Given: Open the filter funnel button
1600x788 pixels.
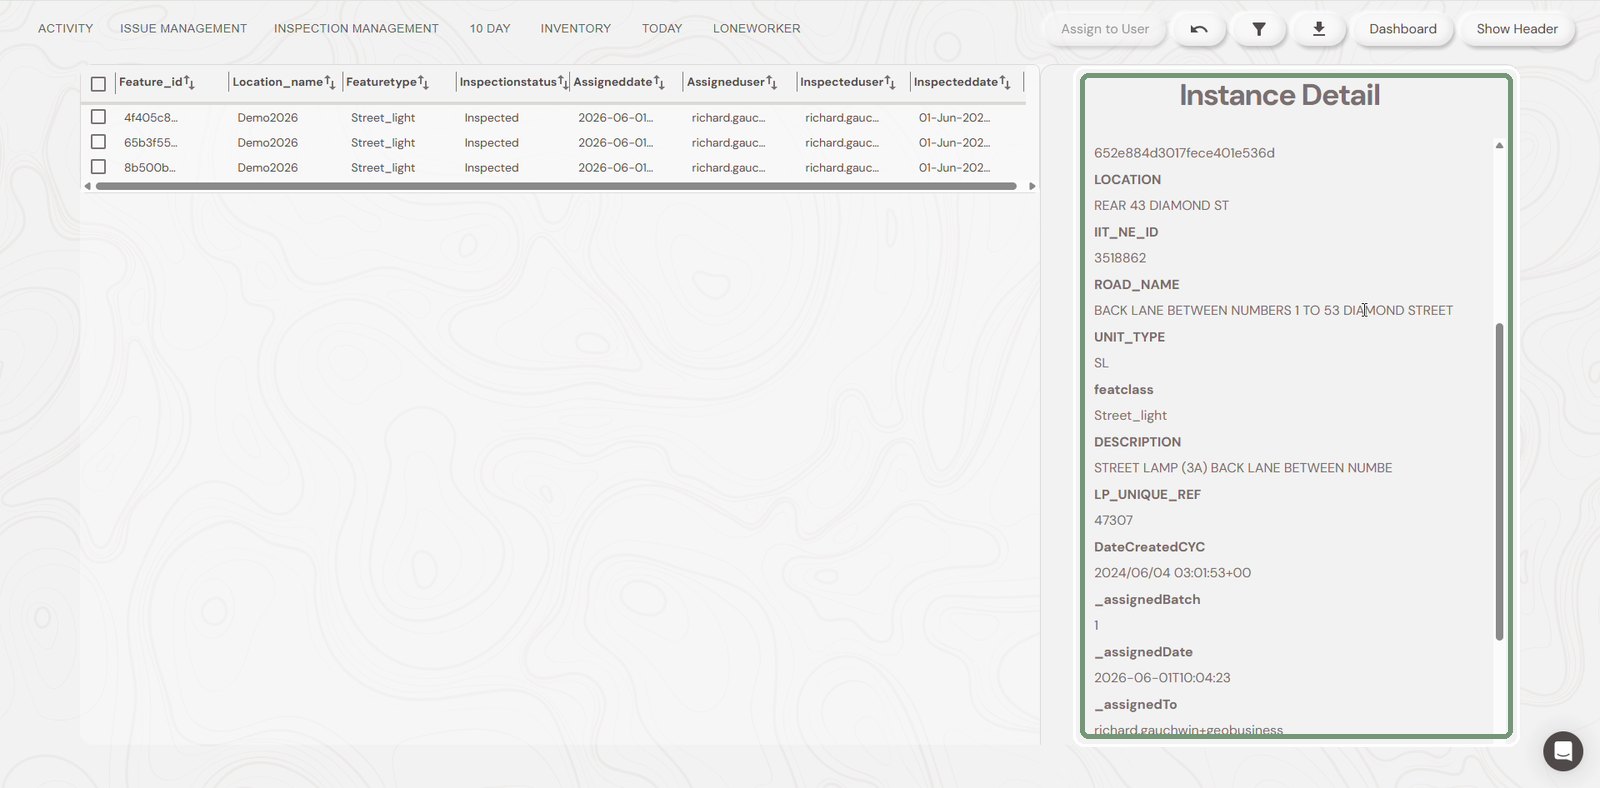Looking at the screenshot, I should tap(1259, 29).
